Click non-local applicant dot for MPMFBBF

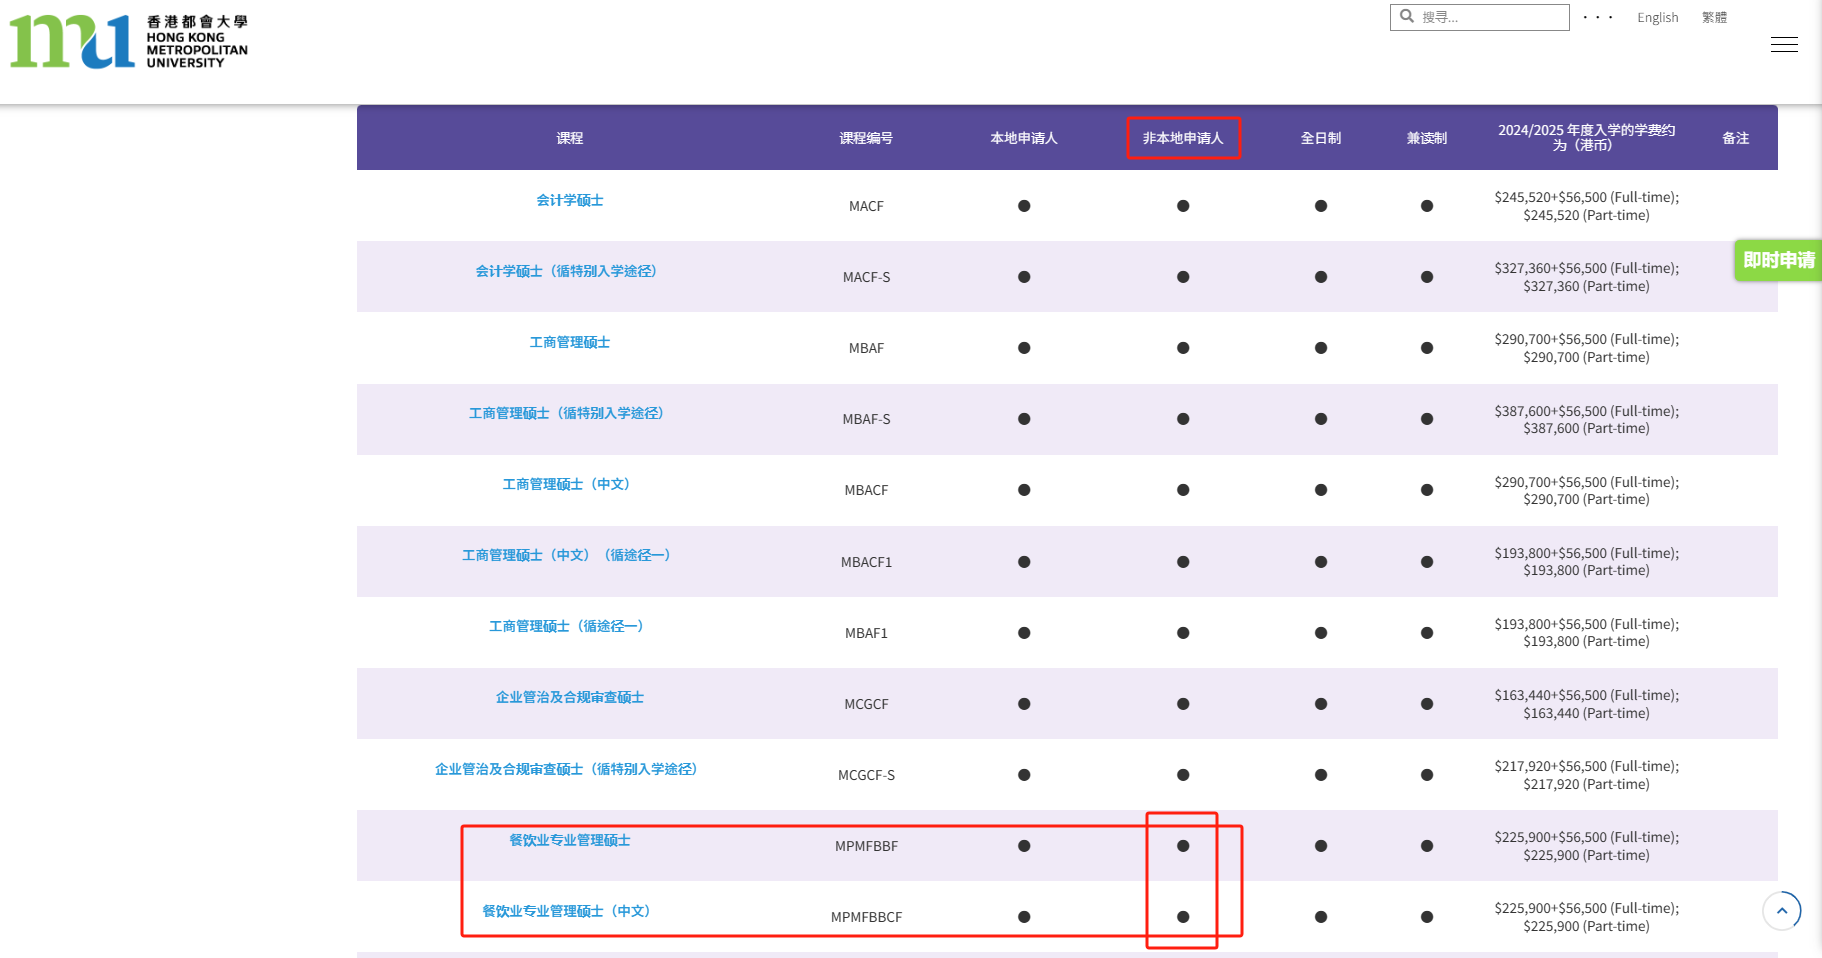(x=1183, y=846)
